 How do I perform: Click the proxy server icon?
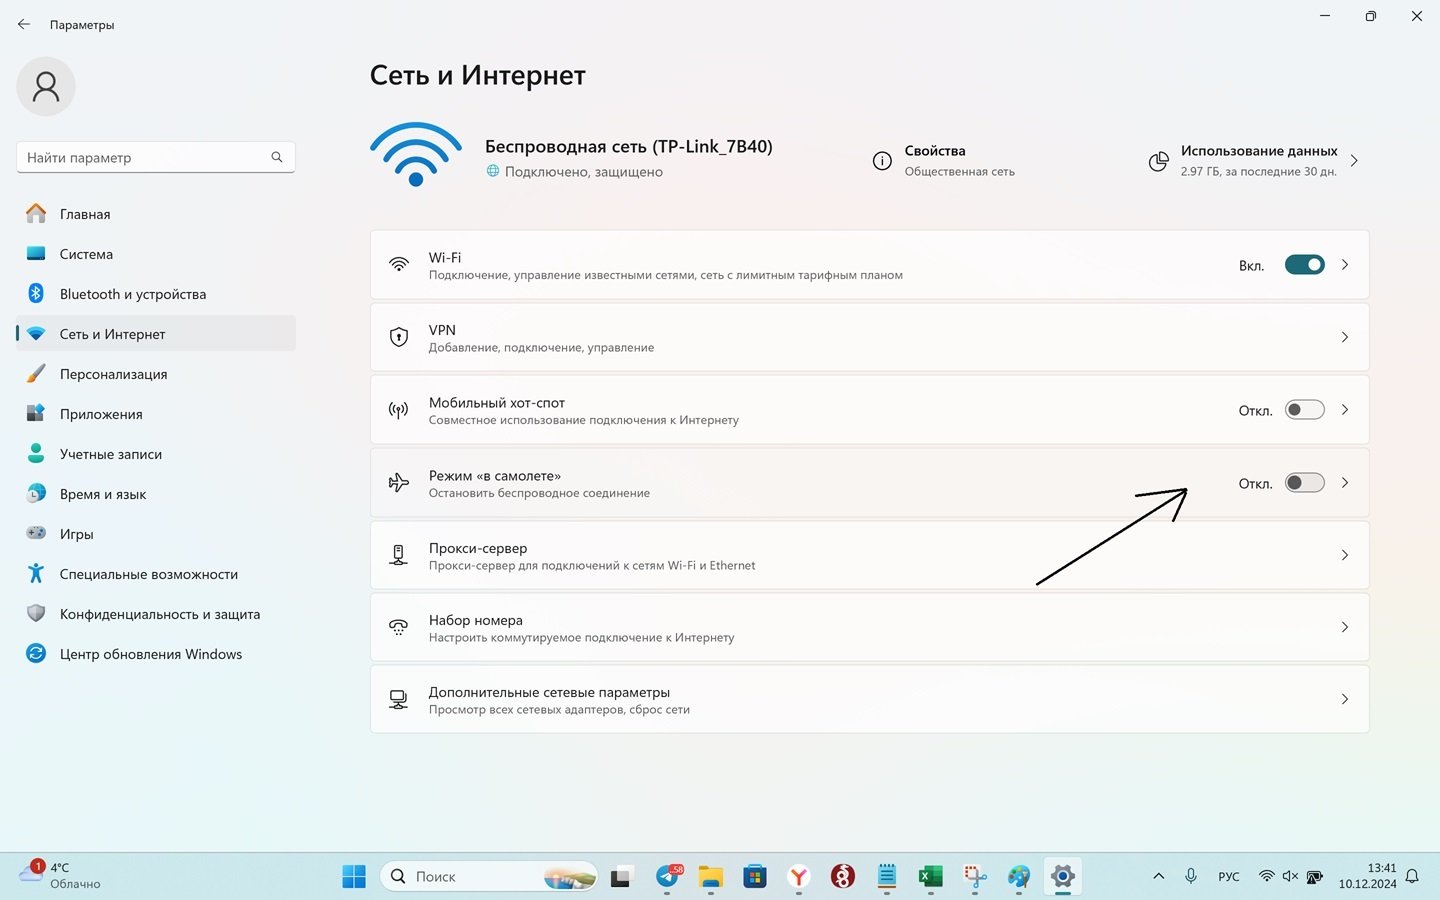tap(399, 555)
